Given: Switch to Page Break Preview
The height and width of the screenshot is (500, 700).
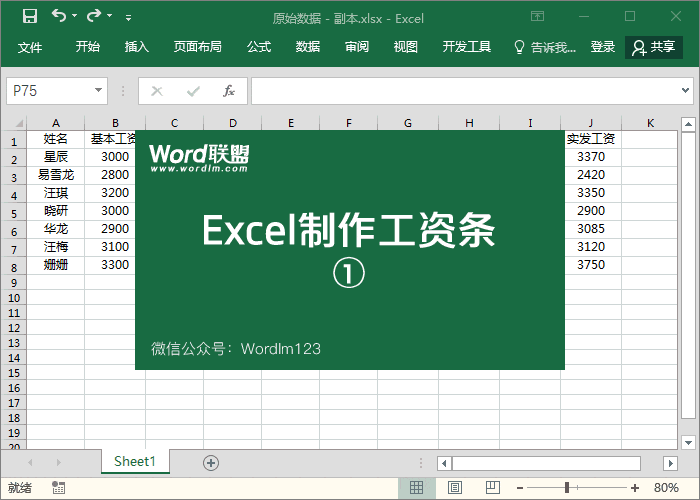Looking at the screenshot, I should [492, 487].
